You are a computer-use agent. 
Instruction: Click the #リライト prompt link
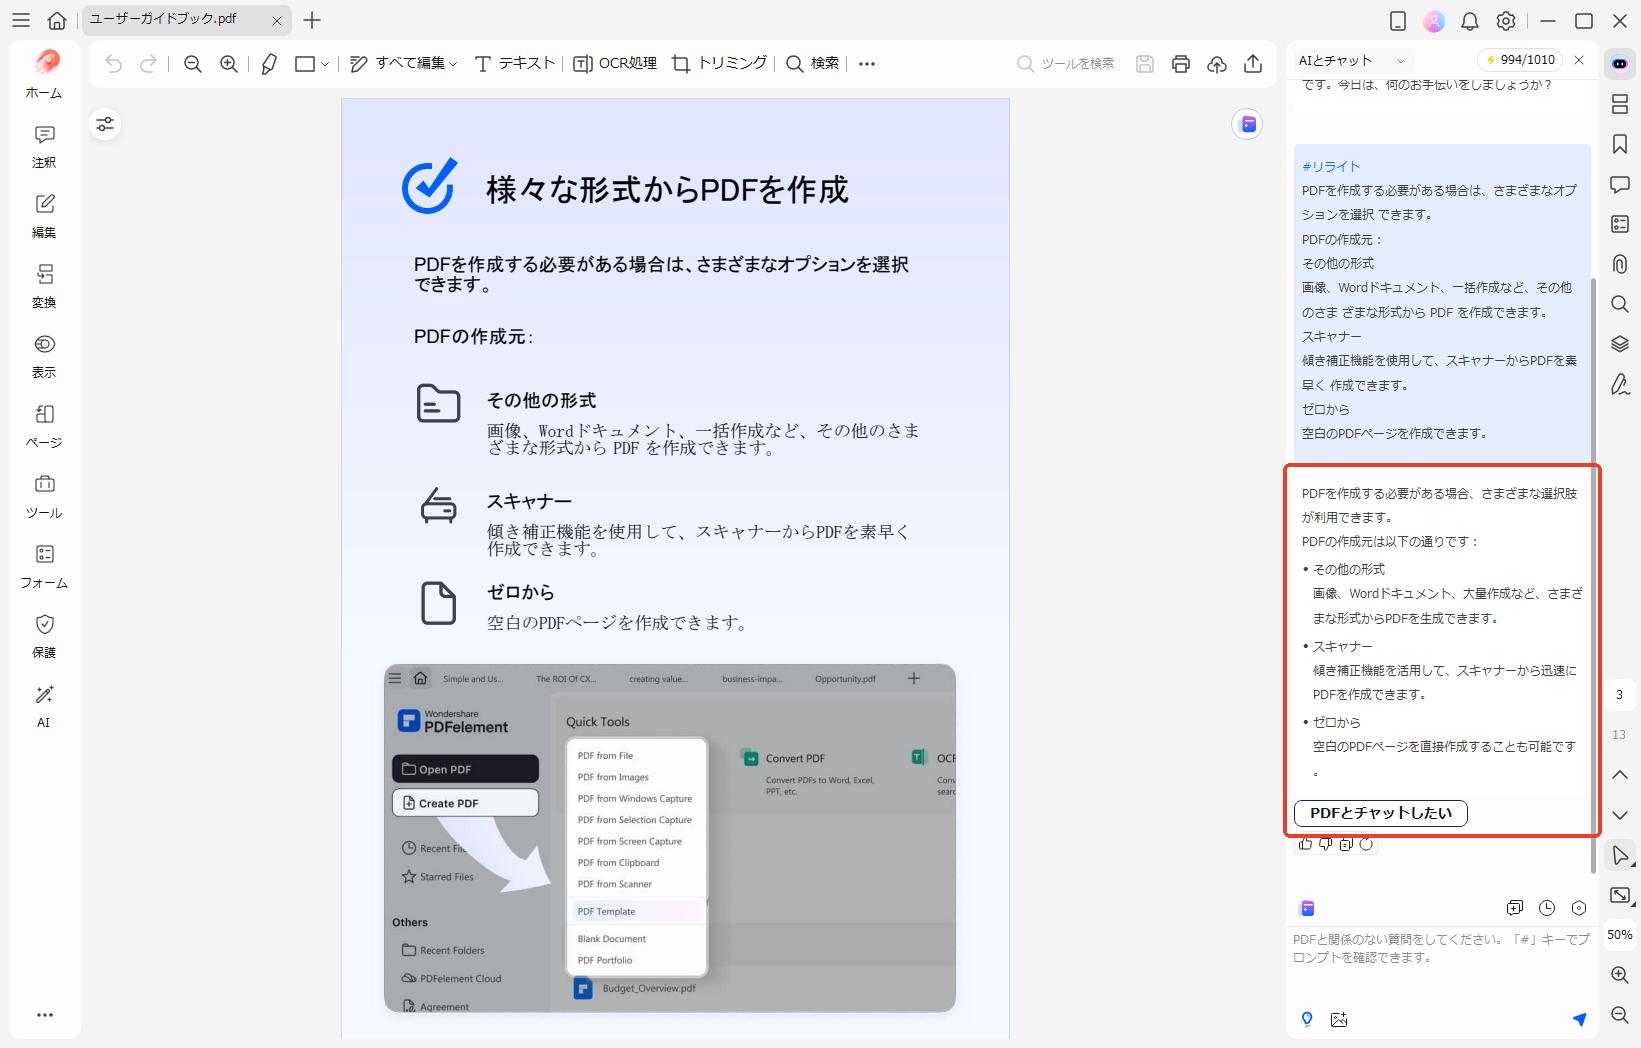click(1330, 166)
